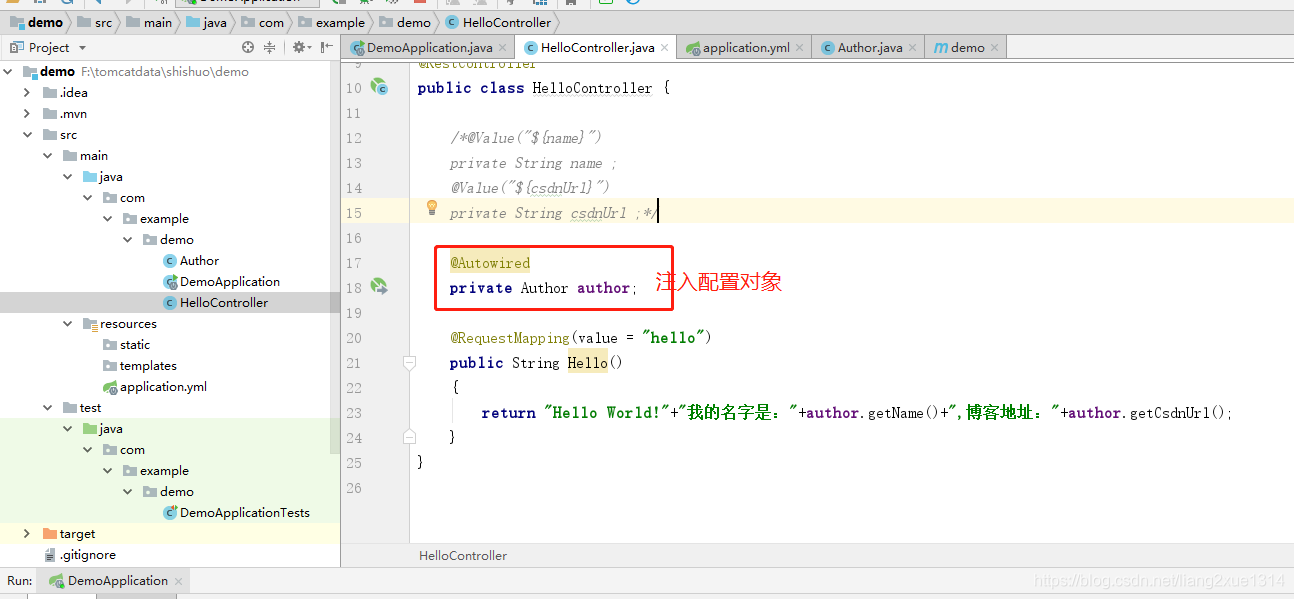Click the Hello method name on line 21
The image size is (1294, 599).
(587, 363)
